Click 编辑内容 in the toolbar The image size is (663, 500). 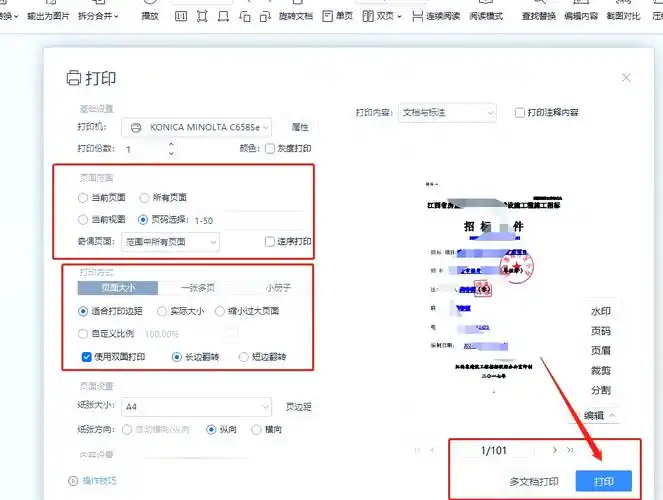pos(581,16)
